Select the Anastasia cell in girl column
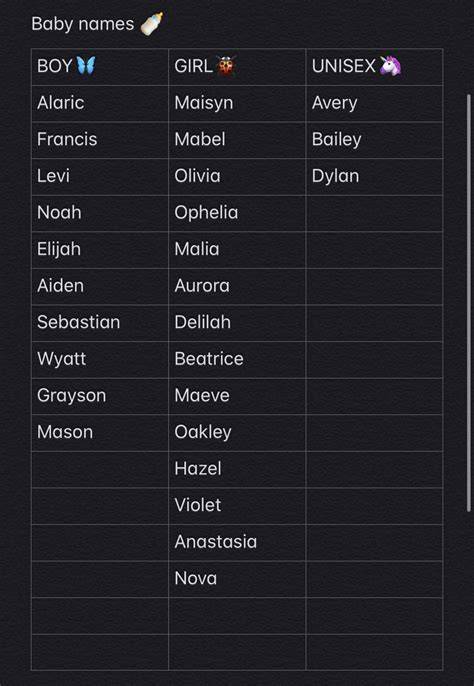This screenshot has width=474, height=686. [237, 542]
